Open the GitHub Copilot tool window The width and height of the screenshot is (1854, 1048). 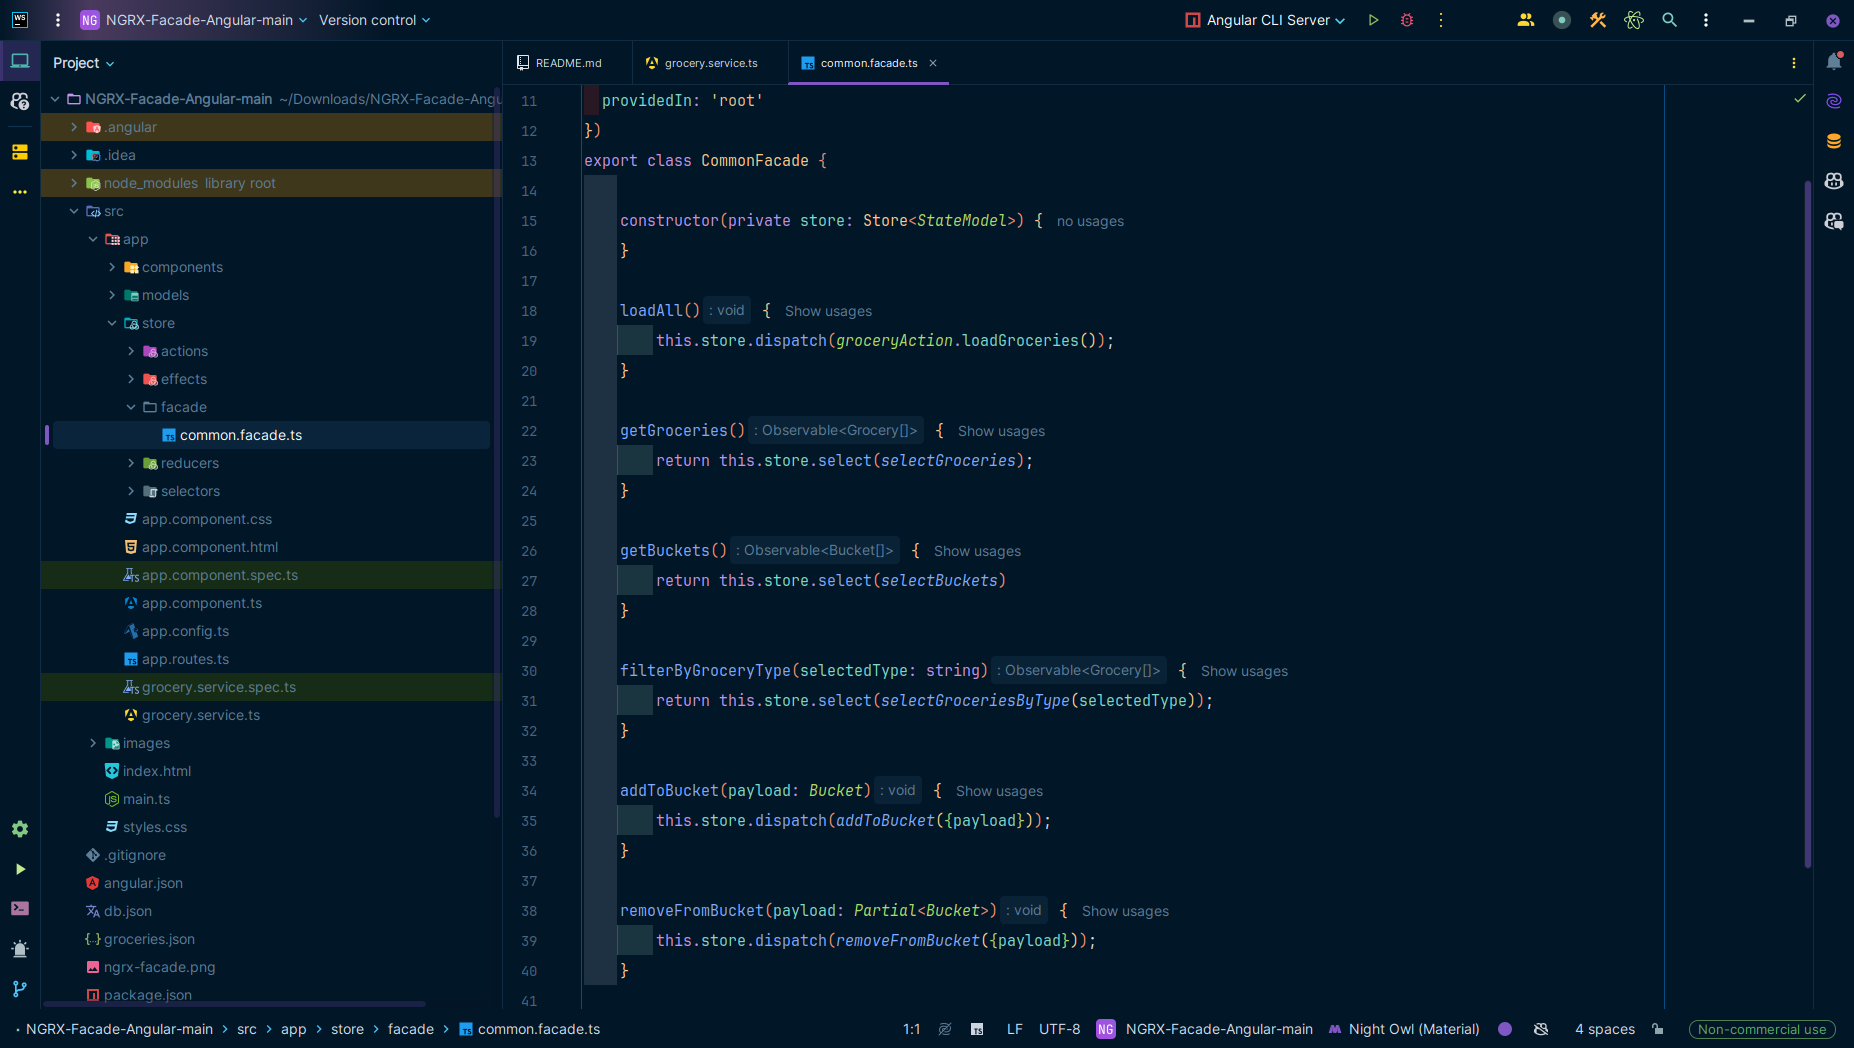[1834, 181]
